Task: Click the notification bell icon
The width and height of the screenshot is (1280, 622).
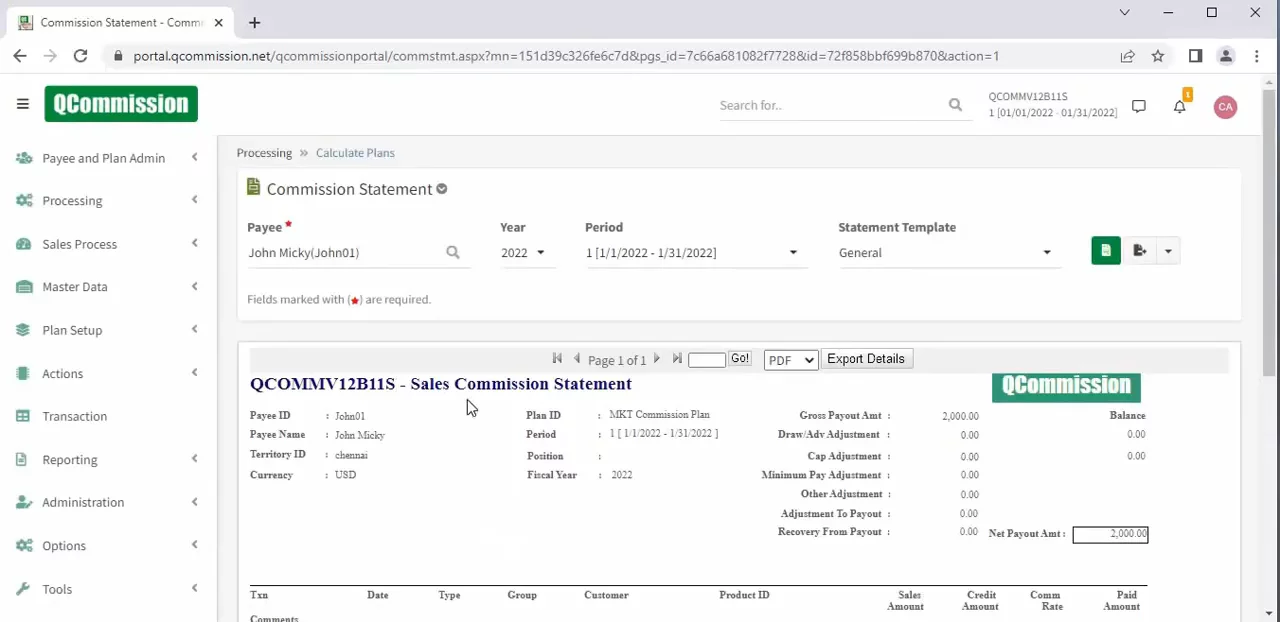Action: 1180,106
